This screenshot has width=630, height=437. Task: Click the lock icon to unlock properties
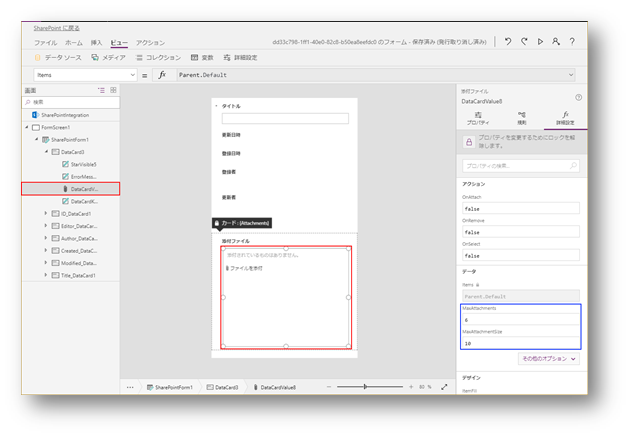pos(468,142)
